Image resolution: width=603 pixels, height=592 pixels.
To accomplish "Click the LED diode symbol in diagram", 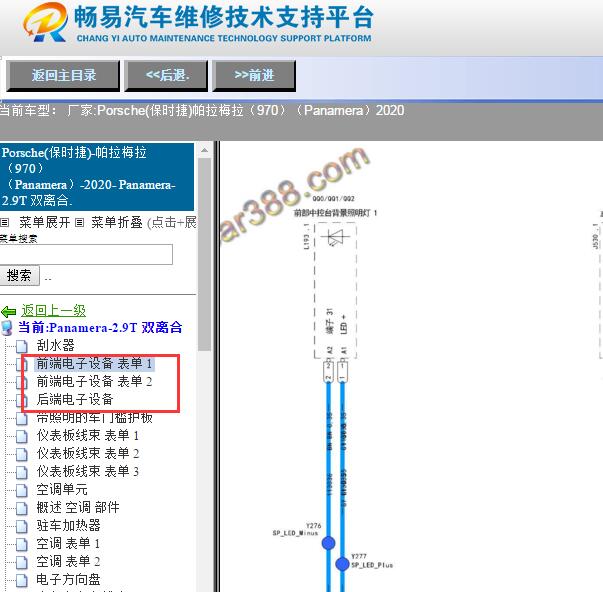I will (336, 237).
